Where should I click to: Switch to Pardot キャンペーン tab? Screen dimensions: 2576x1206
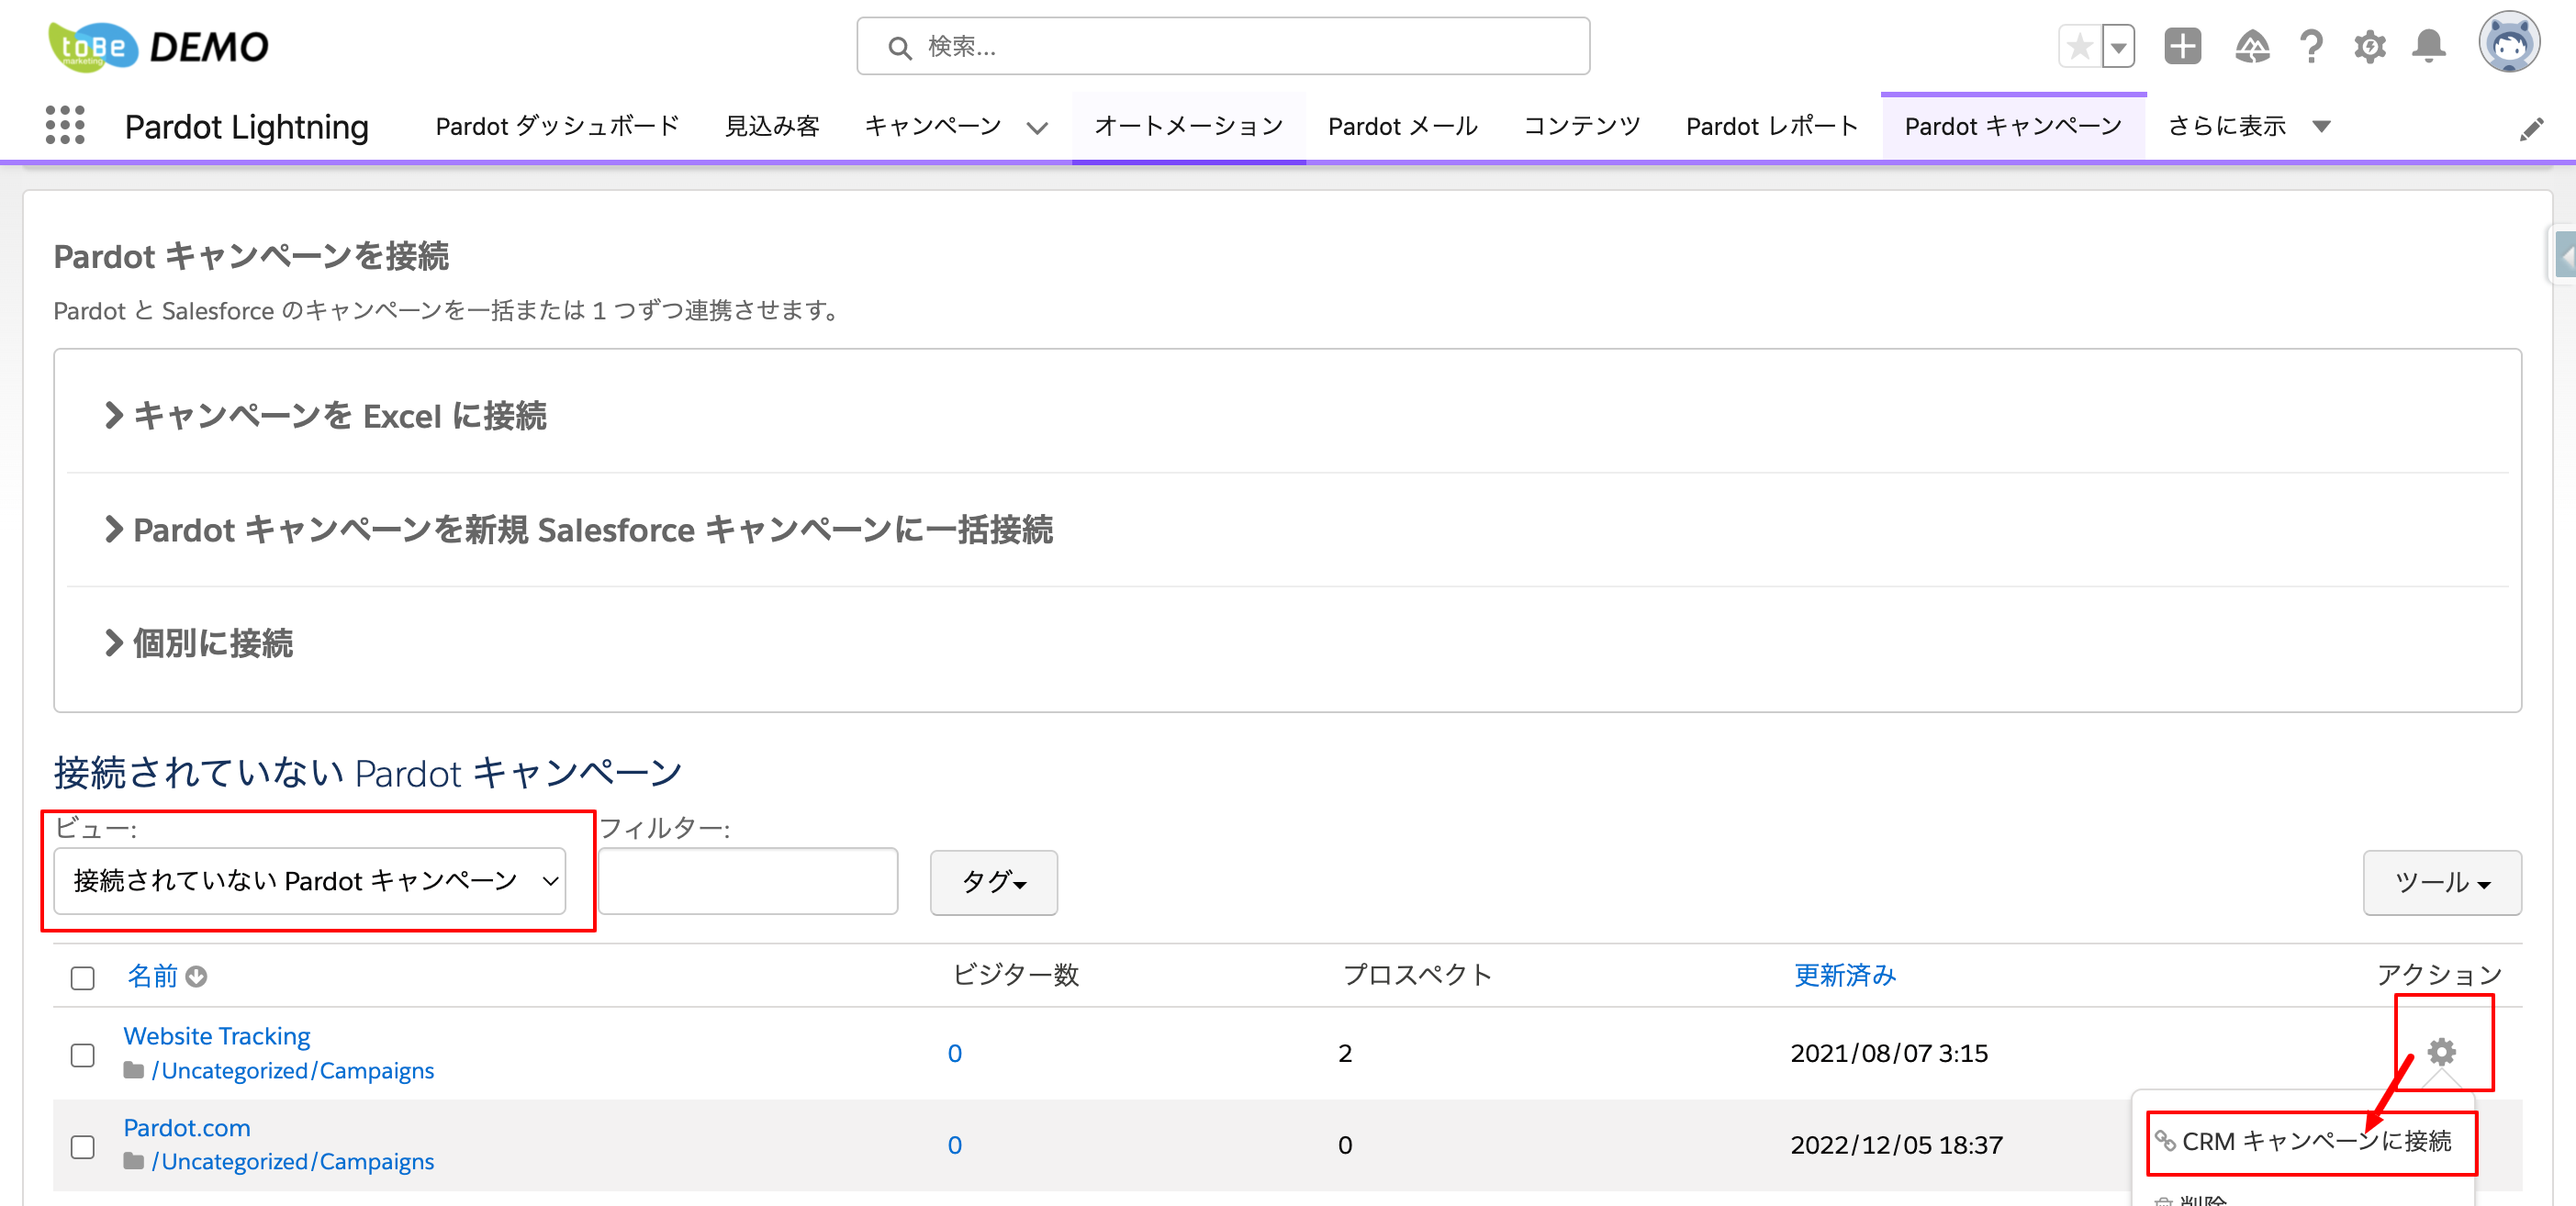click(2012, 126)
